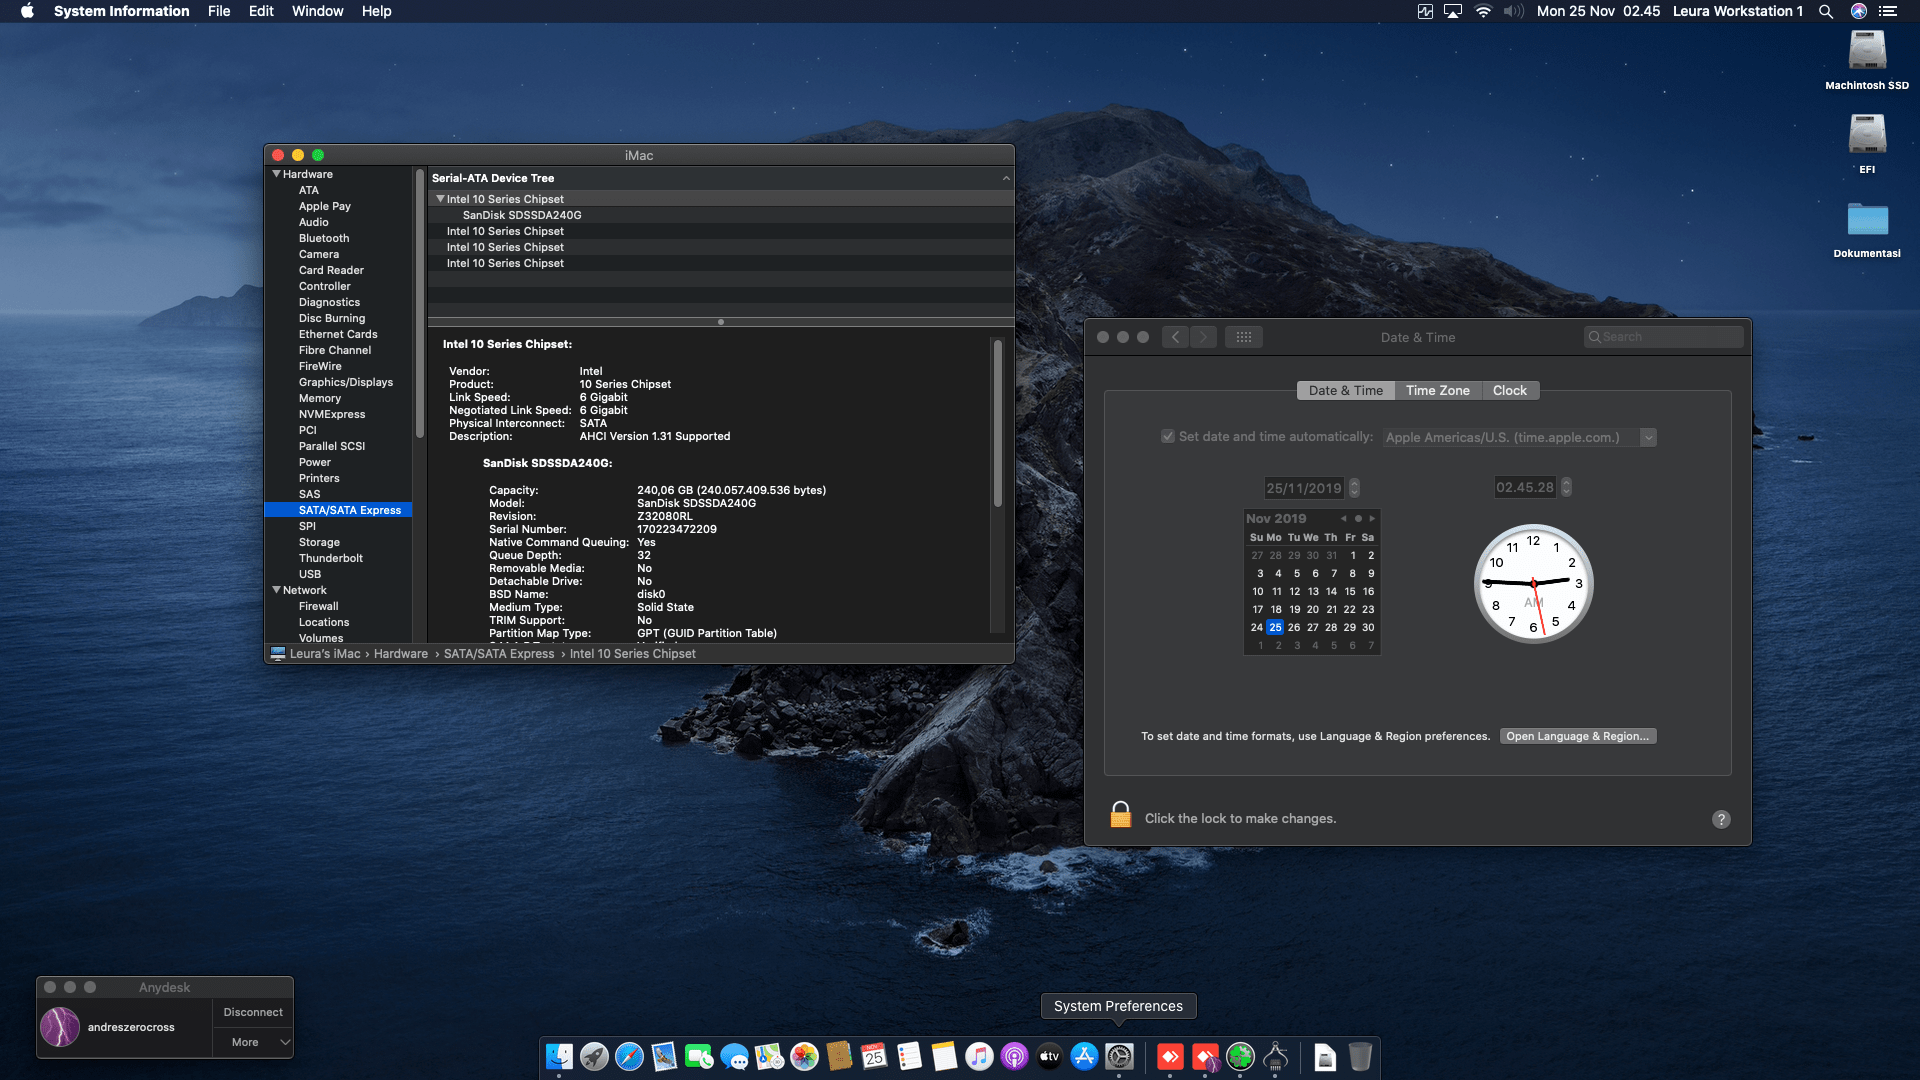Open Notes from the Dock
The height and width of the screenshot is (1080, 1920).
click(x=944, y=1056)
